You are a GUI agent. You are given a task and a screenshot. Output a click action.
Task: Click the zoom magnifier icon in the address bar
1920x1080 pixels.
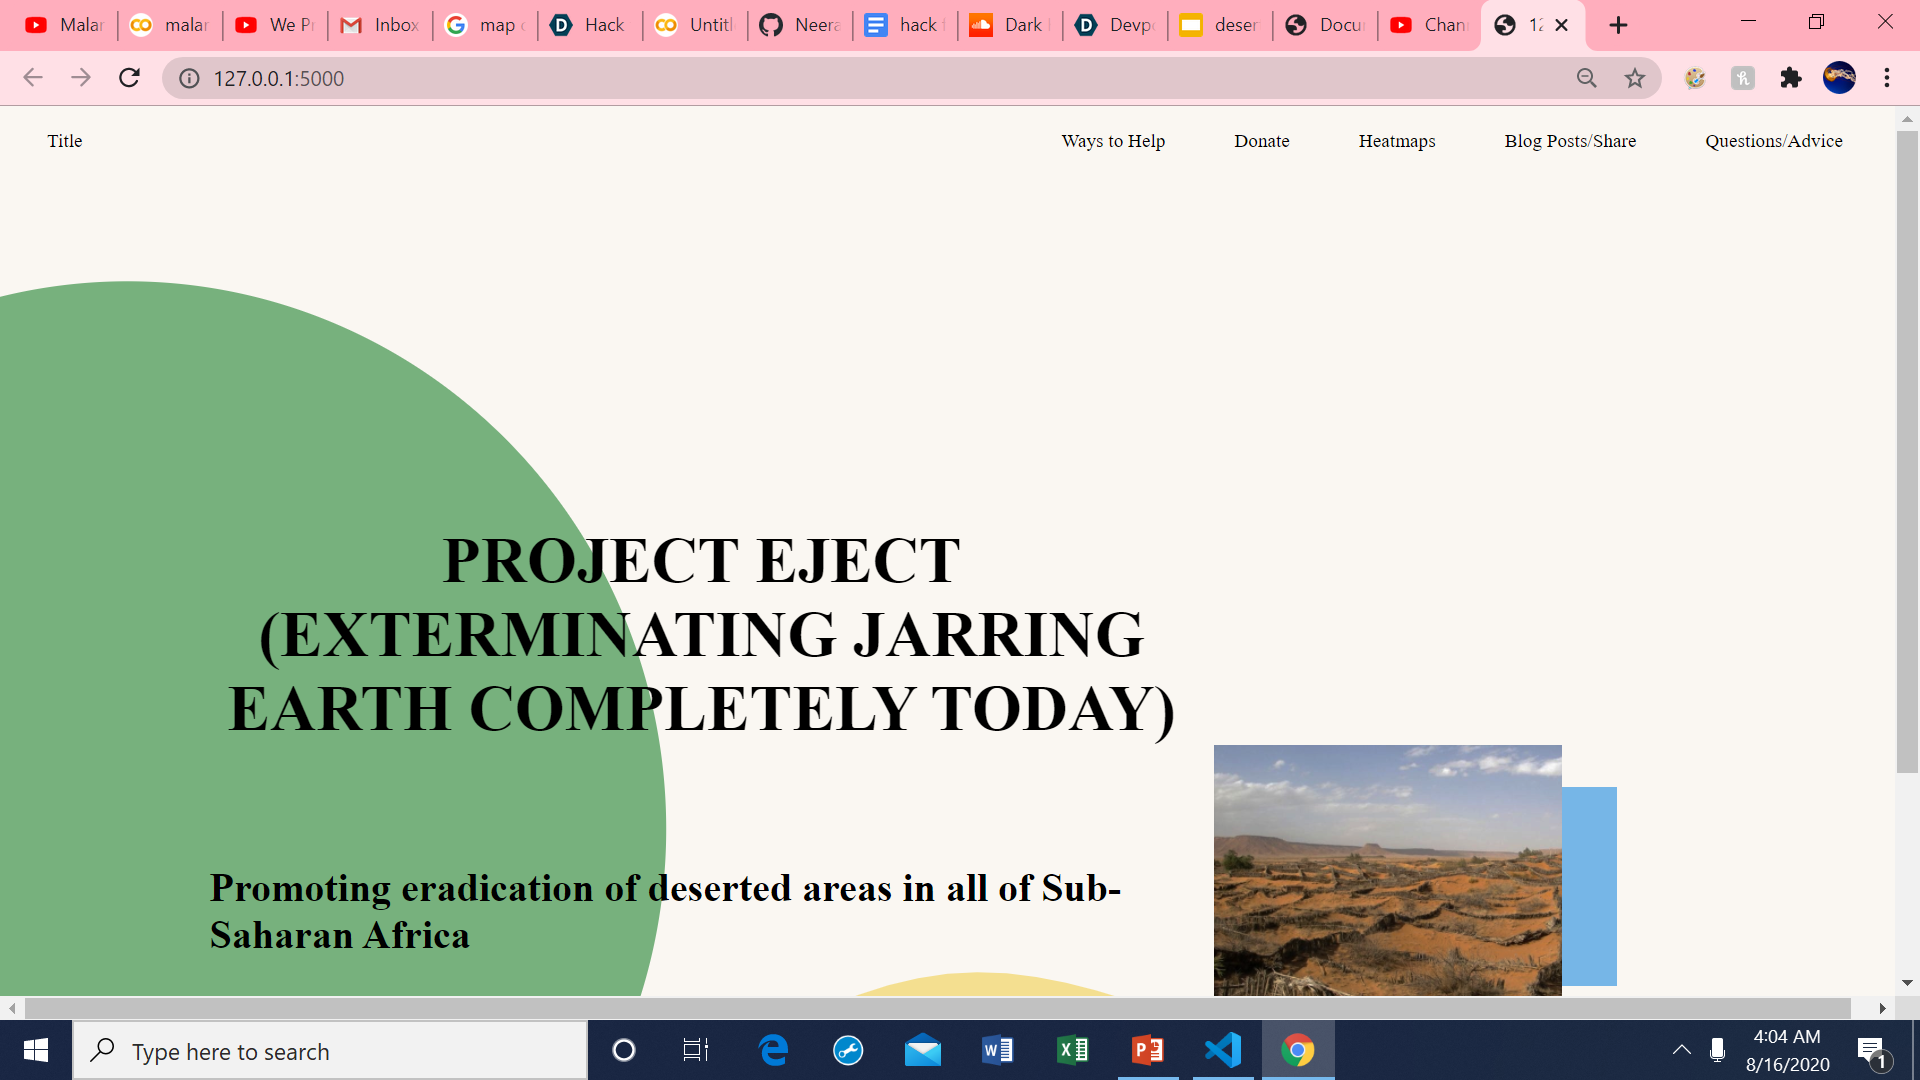coord(1587,78)
